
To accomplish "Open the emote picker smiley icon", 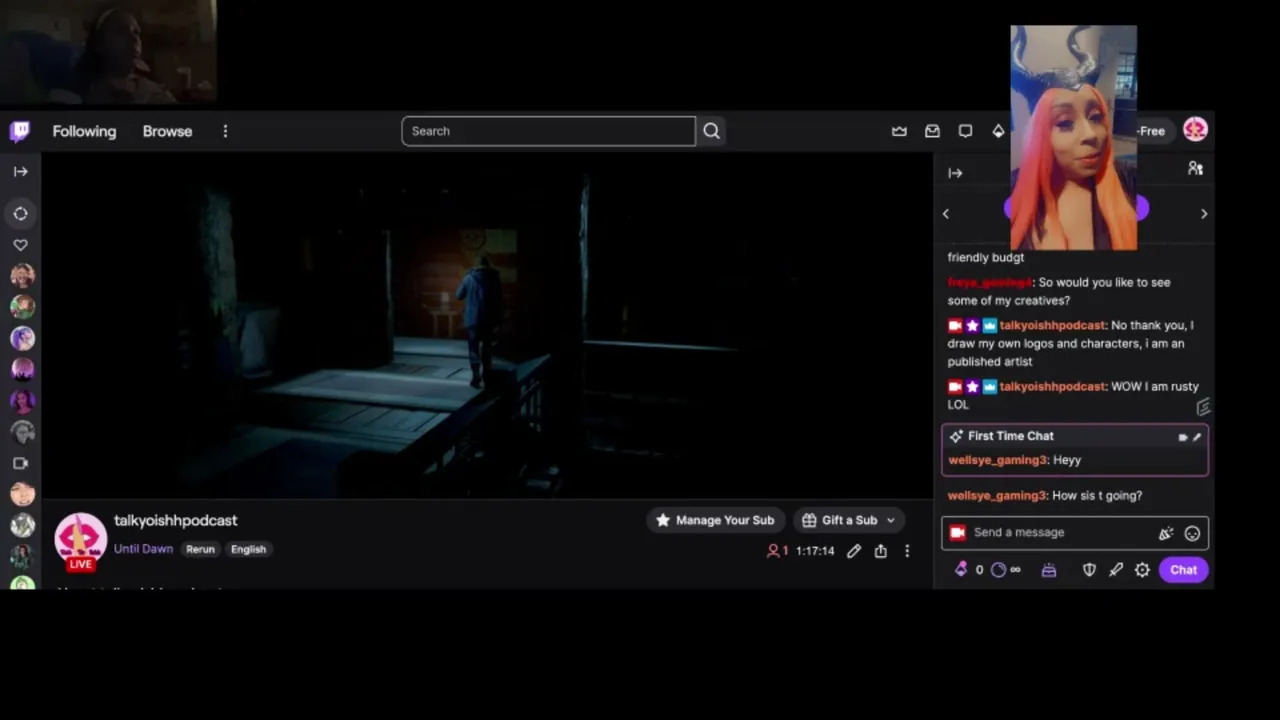I will click(1192, 533).
